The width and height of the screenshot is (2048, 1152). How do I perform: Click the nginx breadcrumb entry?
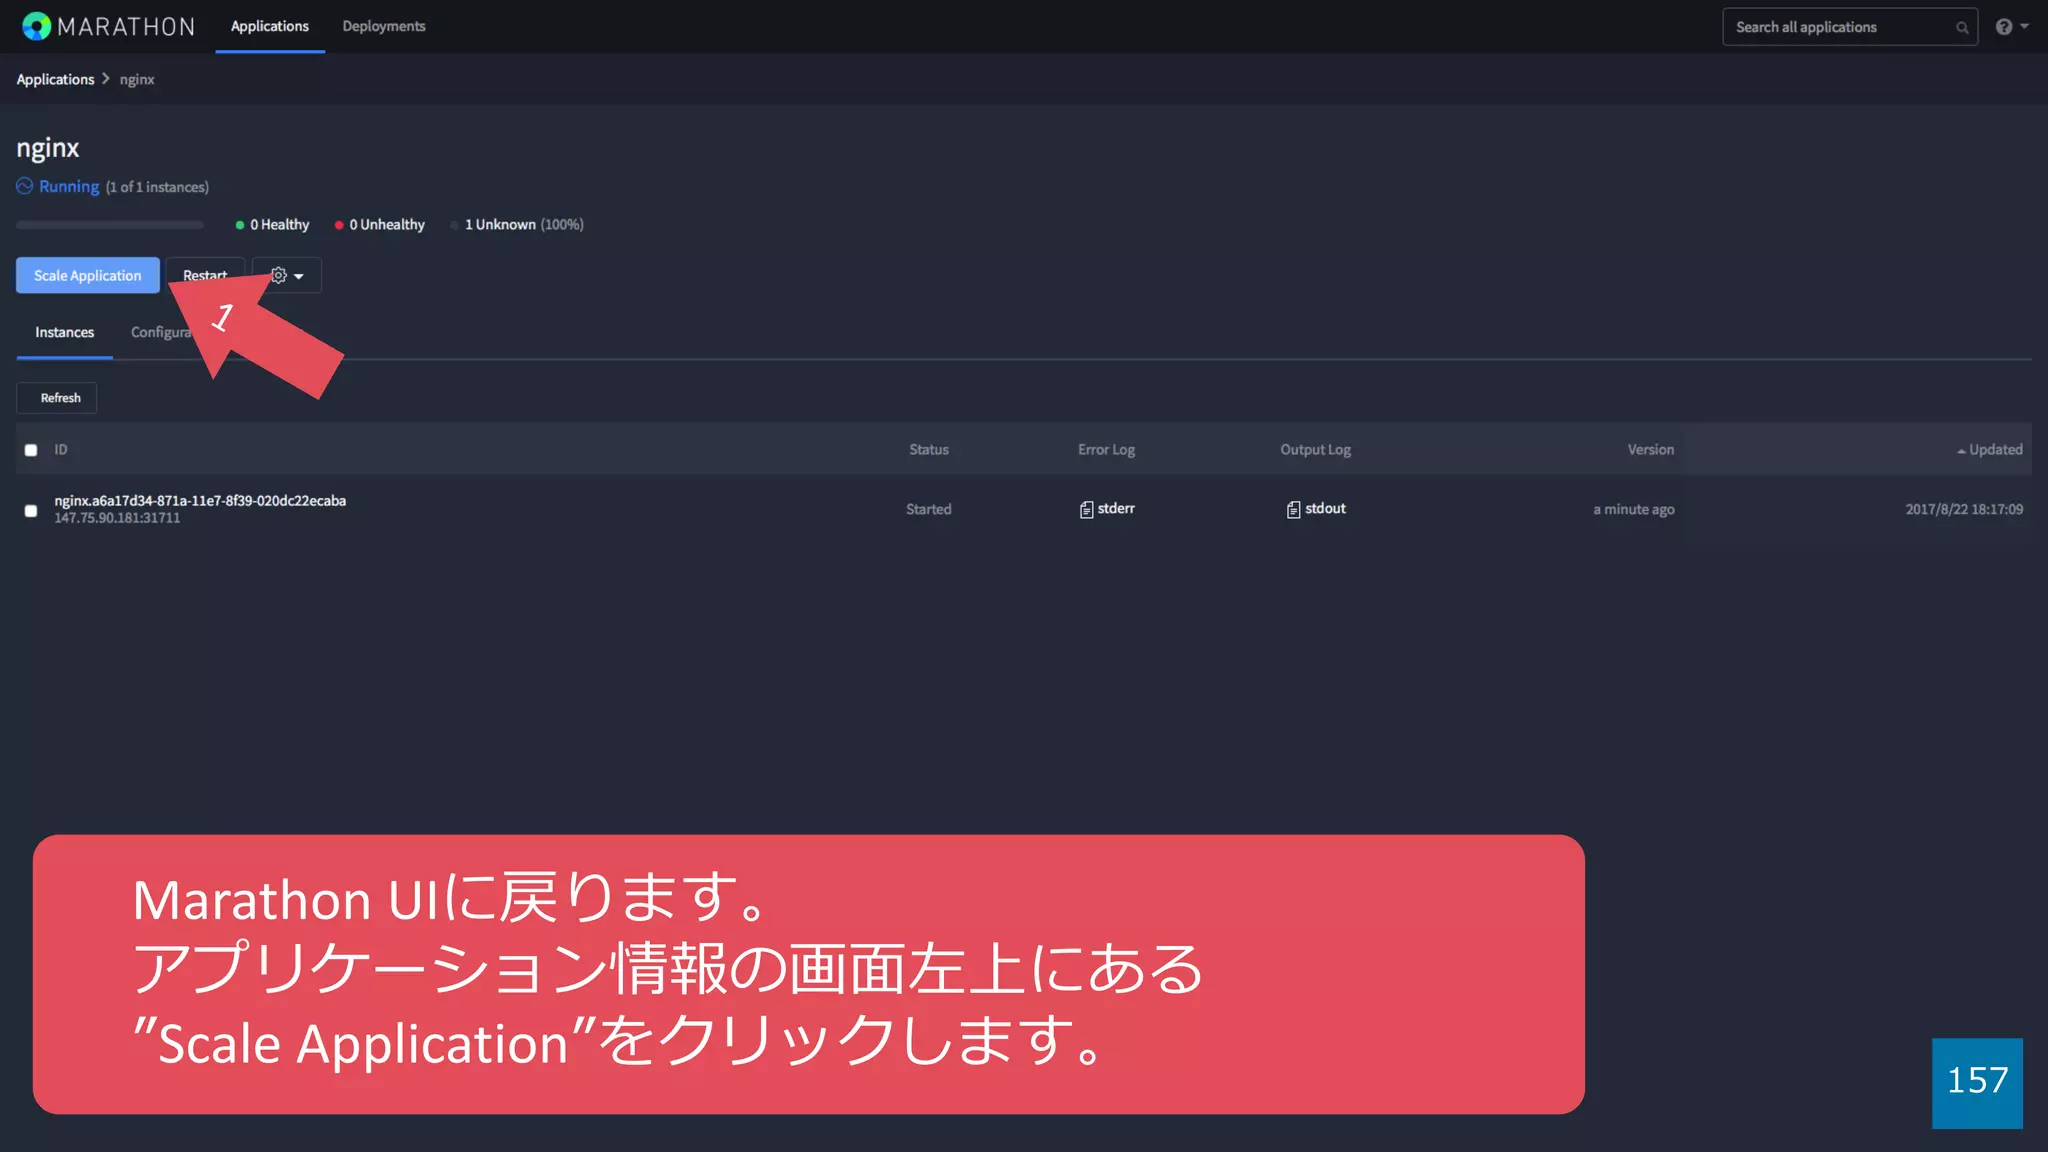137,79
